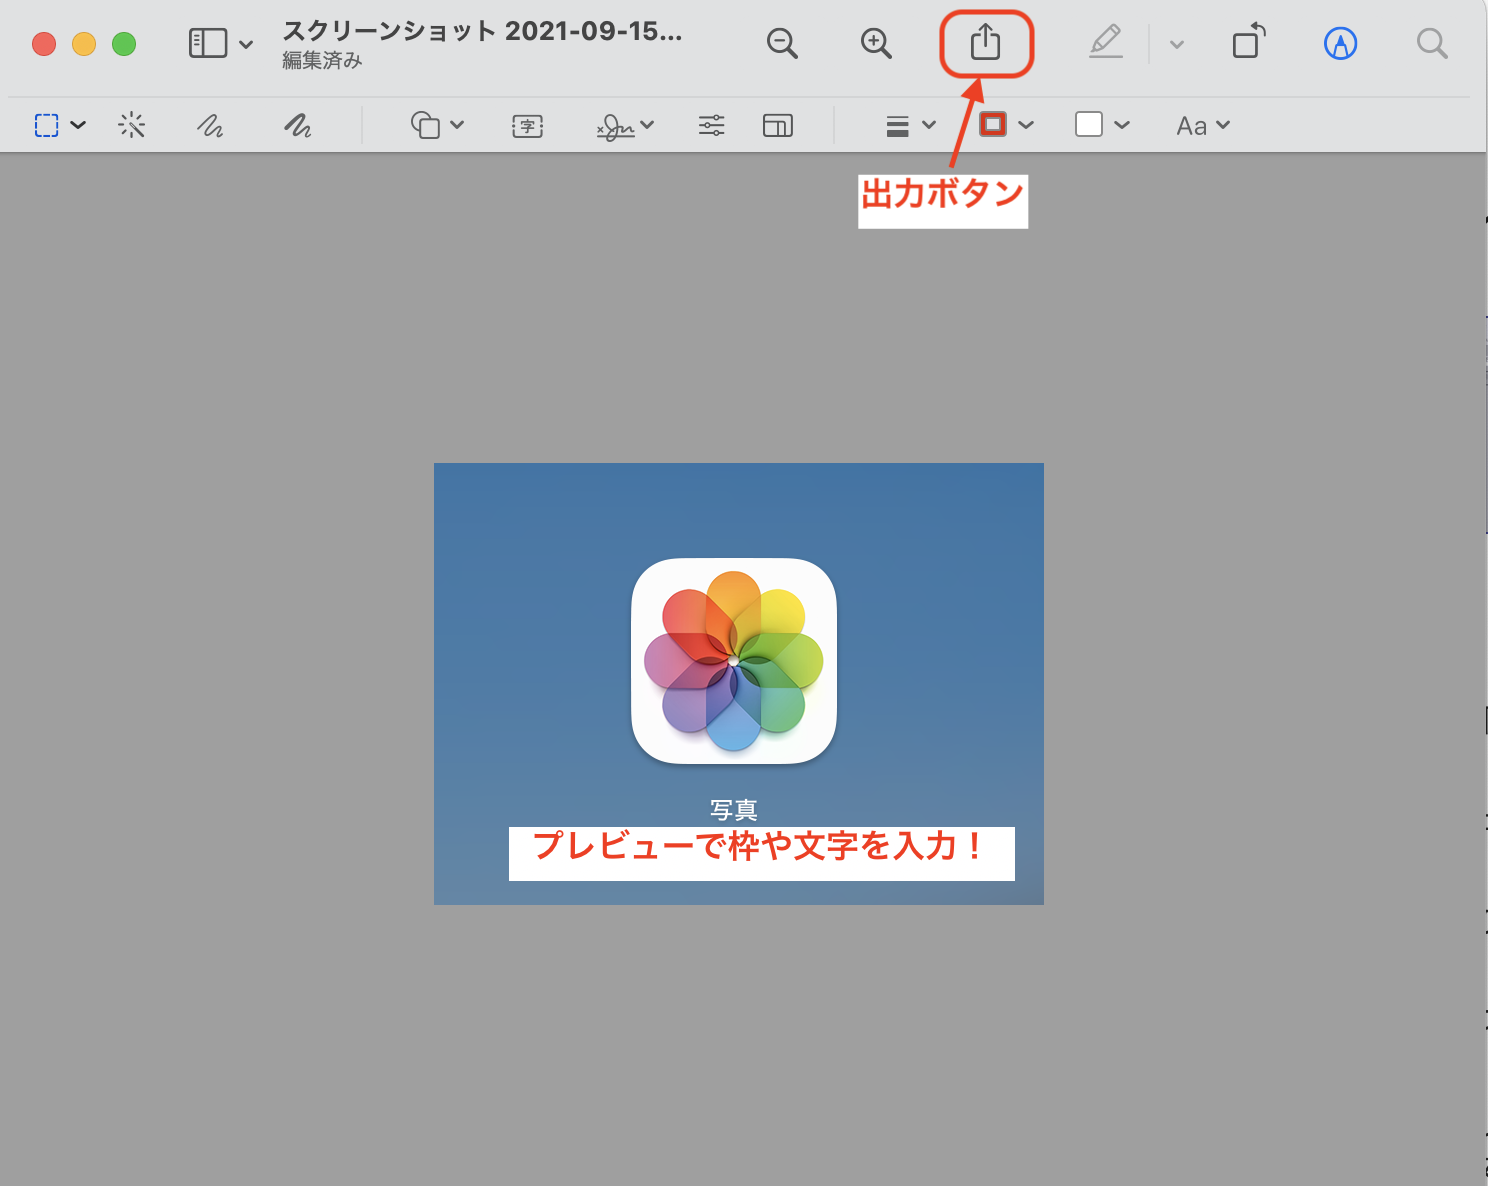Select the Draw tool

[297, 125]
